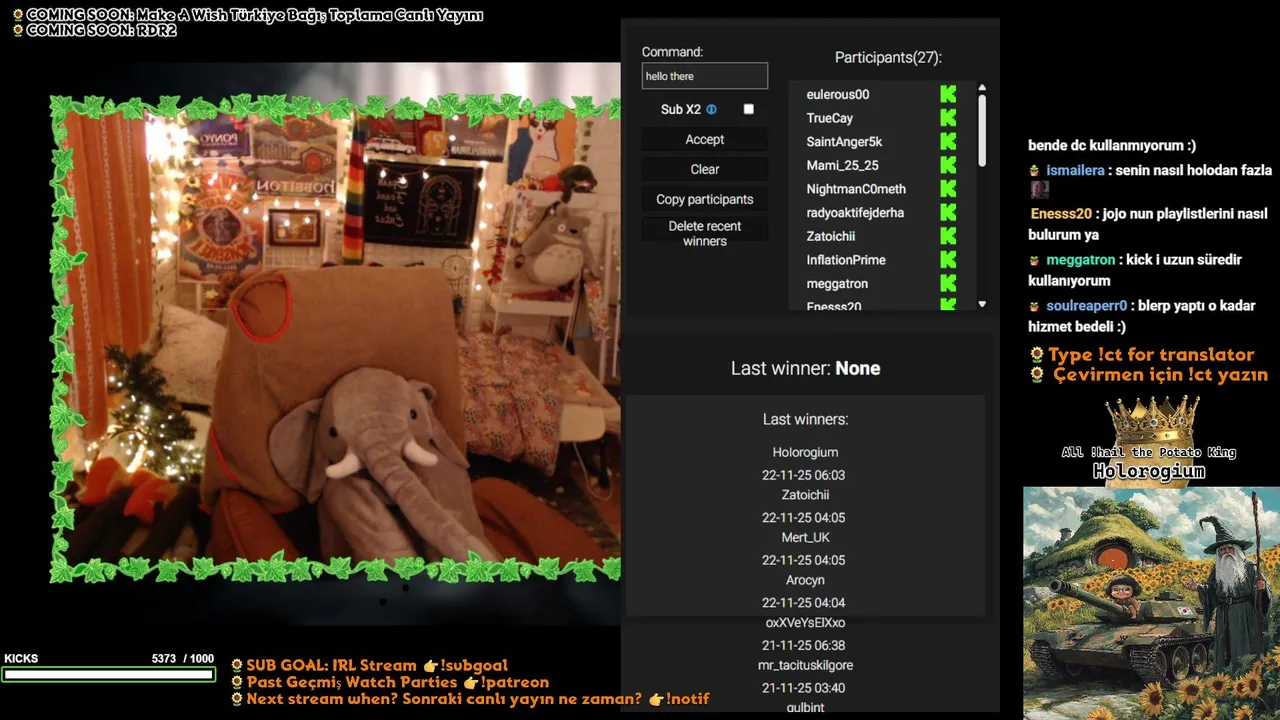Viewport: 1280px width, 720px height.
Task: Select participant NightmanC0meth name
Action: click(856, 189)
